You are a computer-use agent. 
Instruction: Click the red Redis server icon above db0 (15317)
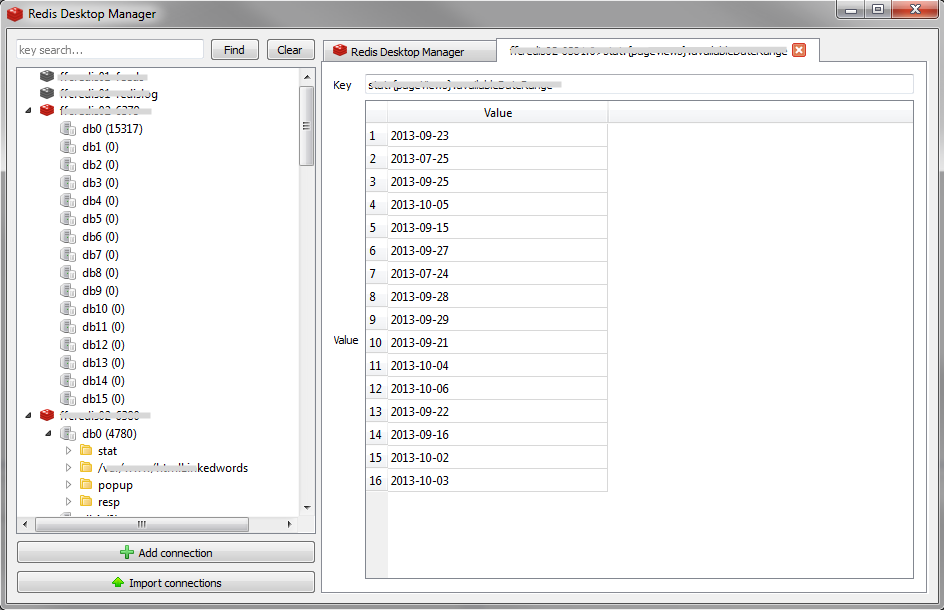47,110
